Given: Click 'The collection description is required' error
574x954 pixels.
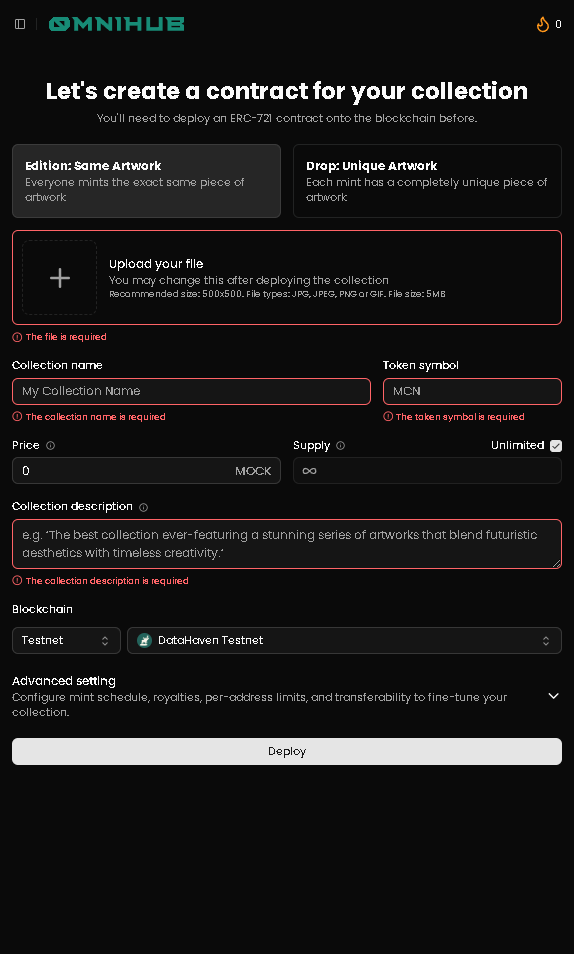Looking at the screenshot, I should pyautogui.click(x=107, y=580).
